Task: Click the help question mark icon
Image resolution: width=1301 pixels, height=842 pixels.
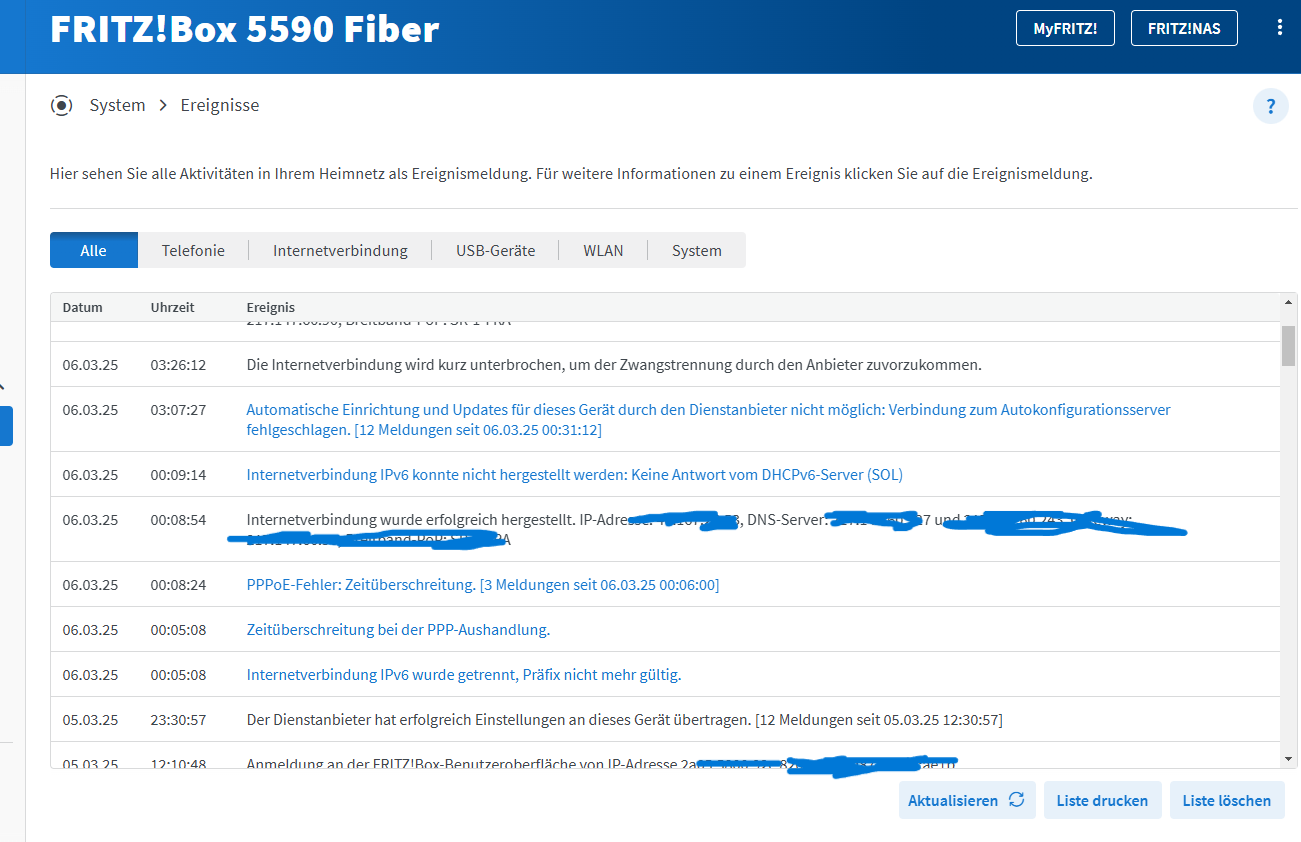Action: tap(1270, 106)
